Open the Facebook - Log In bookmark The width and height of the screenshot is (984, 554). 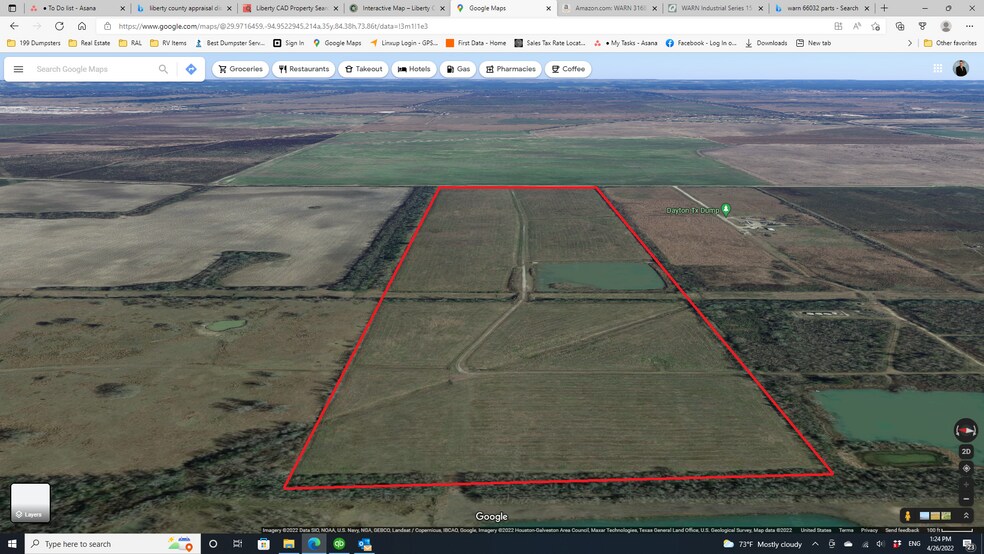click(x=701, y=43)
